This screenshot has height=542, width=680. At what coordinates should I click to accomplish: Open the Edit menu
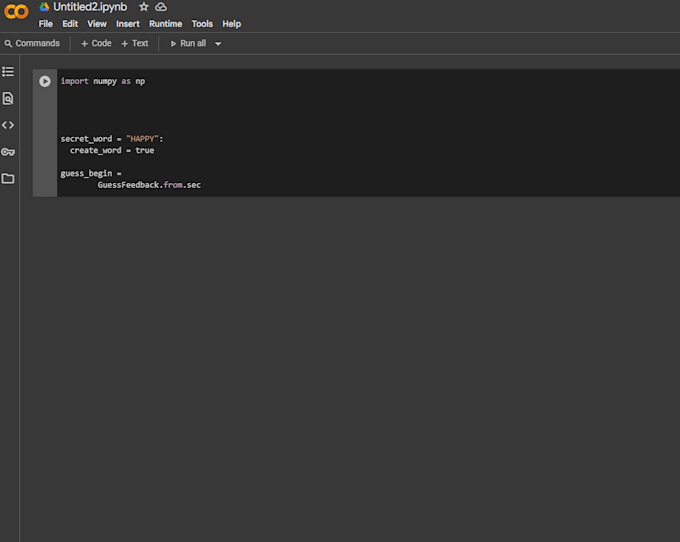[x=70, y=24]
